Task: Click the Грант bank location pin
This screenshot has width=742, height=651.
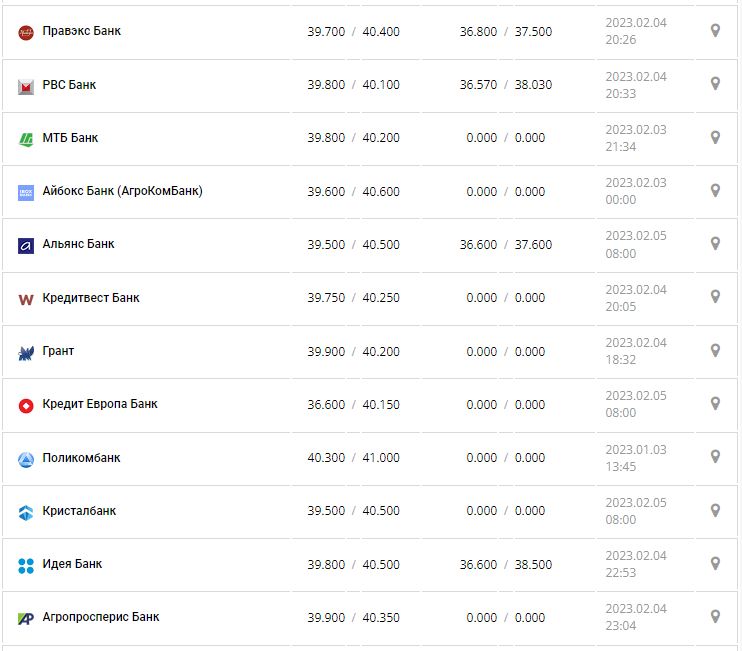Action: click(x=715, y=350)
